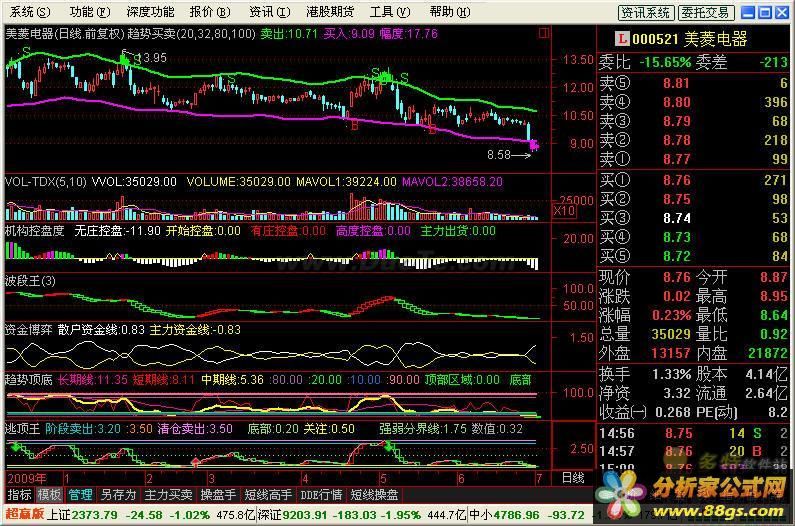Close the stock software window

[782, 13]
